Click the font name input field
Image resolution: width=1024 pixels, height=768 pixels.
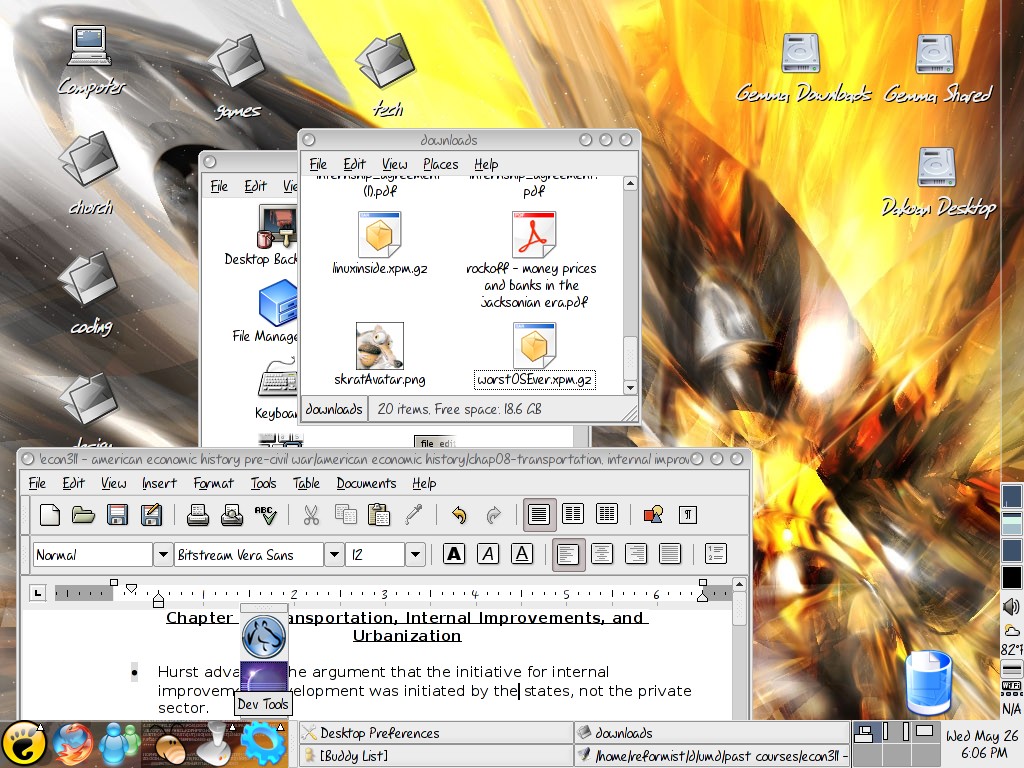[249, 554]
